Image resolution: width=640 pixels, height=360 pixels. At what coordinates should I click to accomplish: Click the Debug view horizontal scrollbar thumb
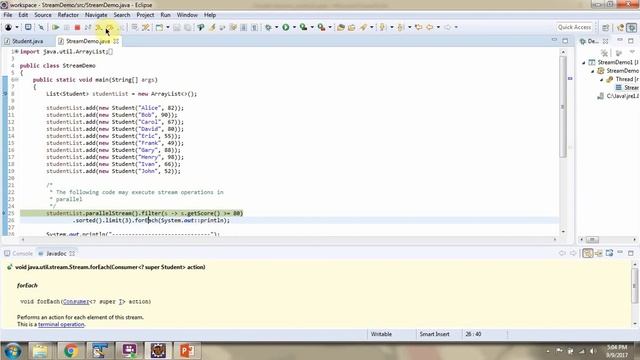(x=592, y=240)
